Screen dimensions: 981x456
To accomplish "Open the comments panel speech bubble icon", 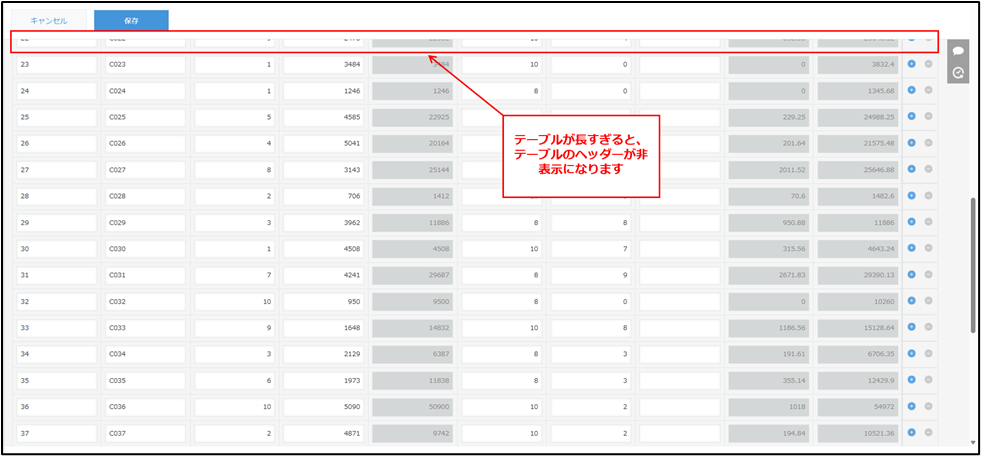I will coord(958,50).
